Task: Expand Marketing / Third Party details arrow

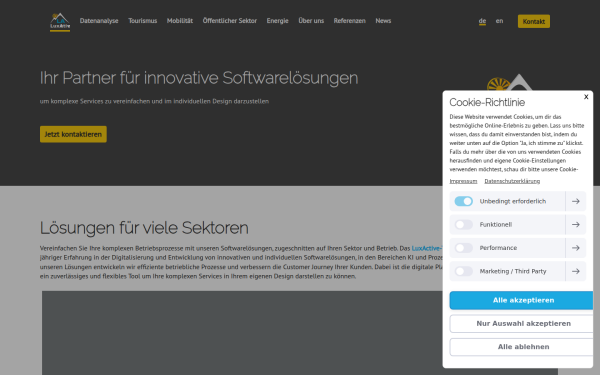Action: 576,271
